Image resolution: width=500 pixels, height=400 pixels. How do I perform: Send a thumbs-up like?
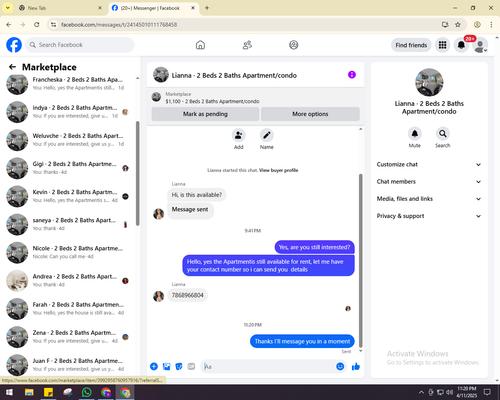coord(356,367)
